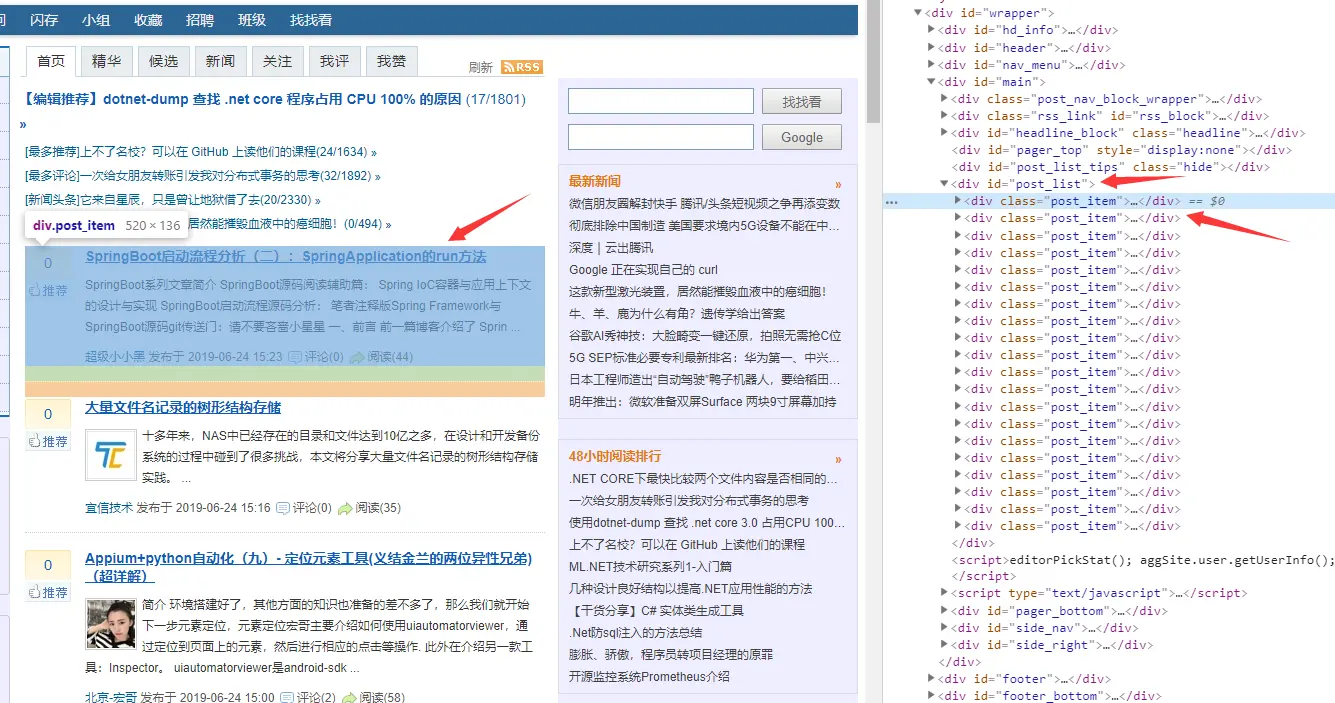Viewport: 1335px width, 703px height.
Task: Focus the search field beside Google button
Action: coord(660,137)
